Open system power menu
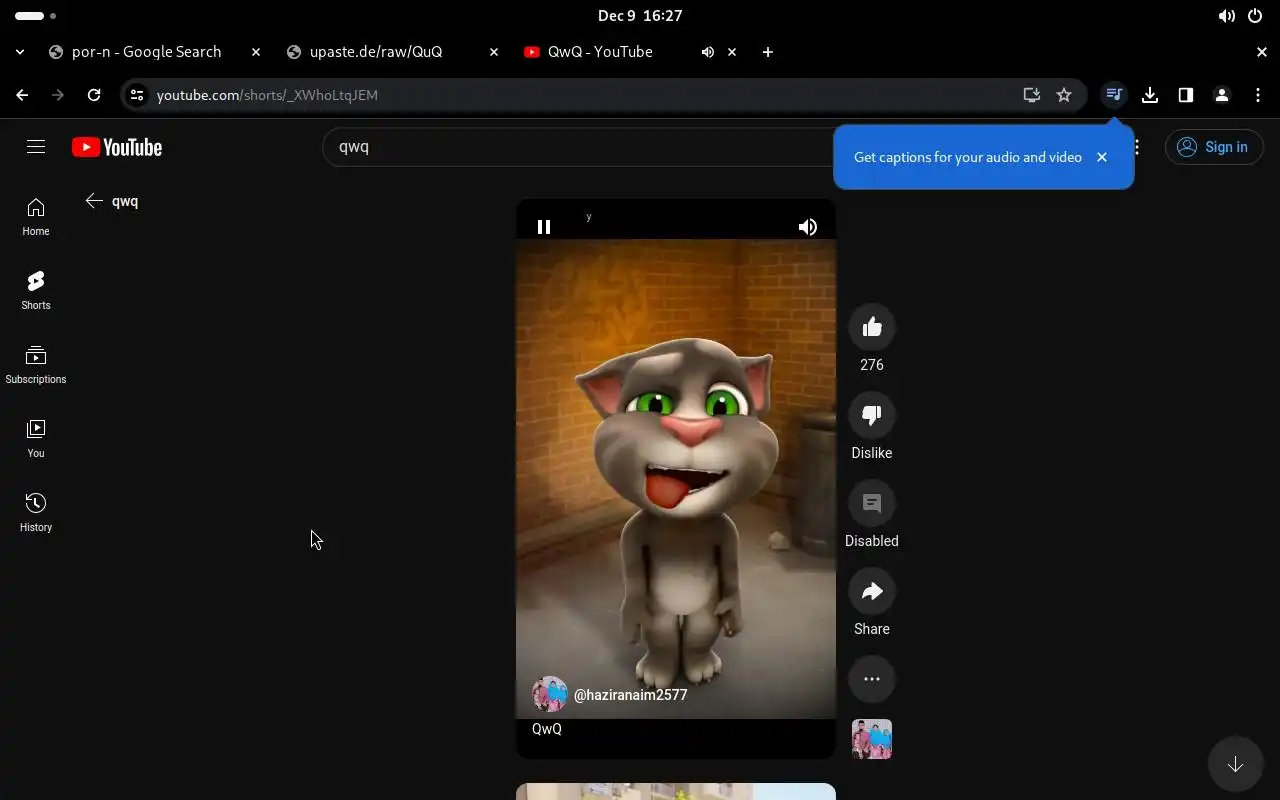Viewport: 1280px width, 800px height. coord(1255,16)
